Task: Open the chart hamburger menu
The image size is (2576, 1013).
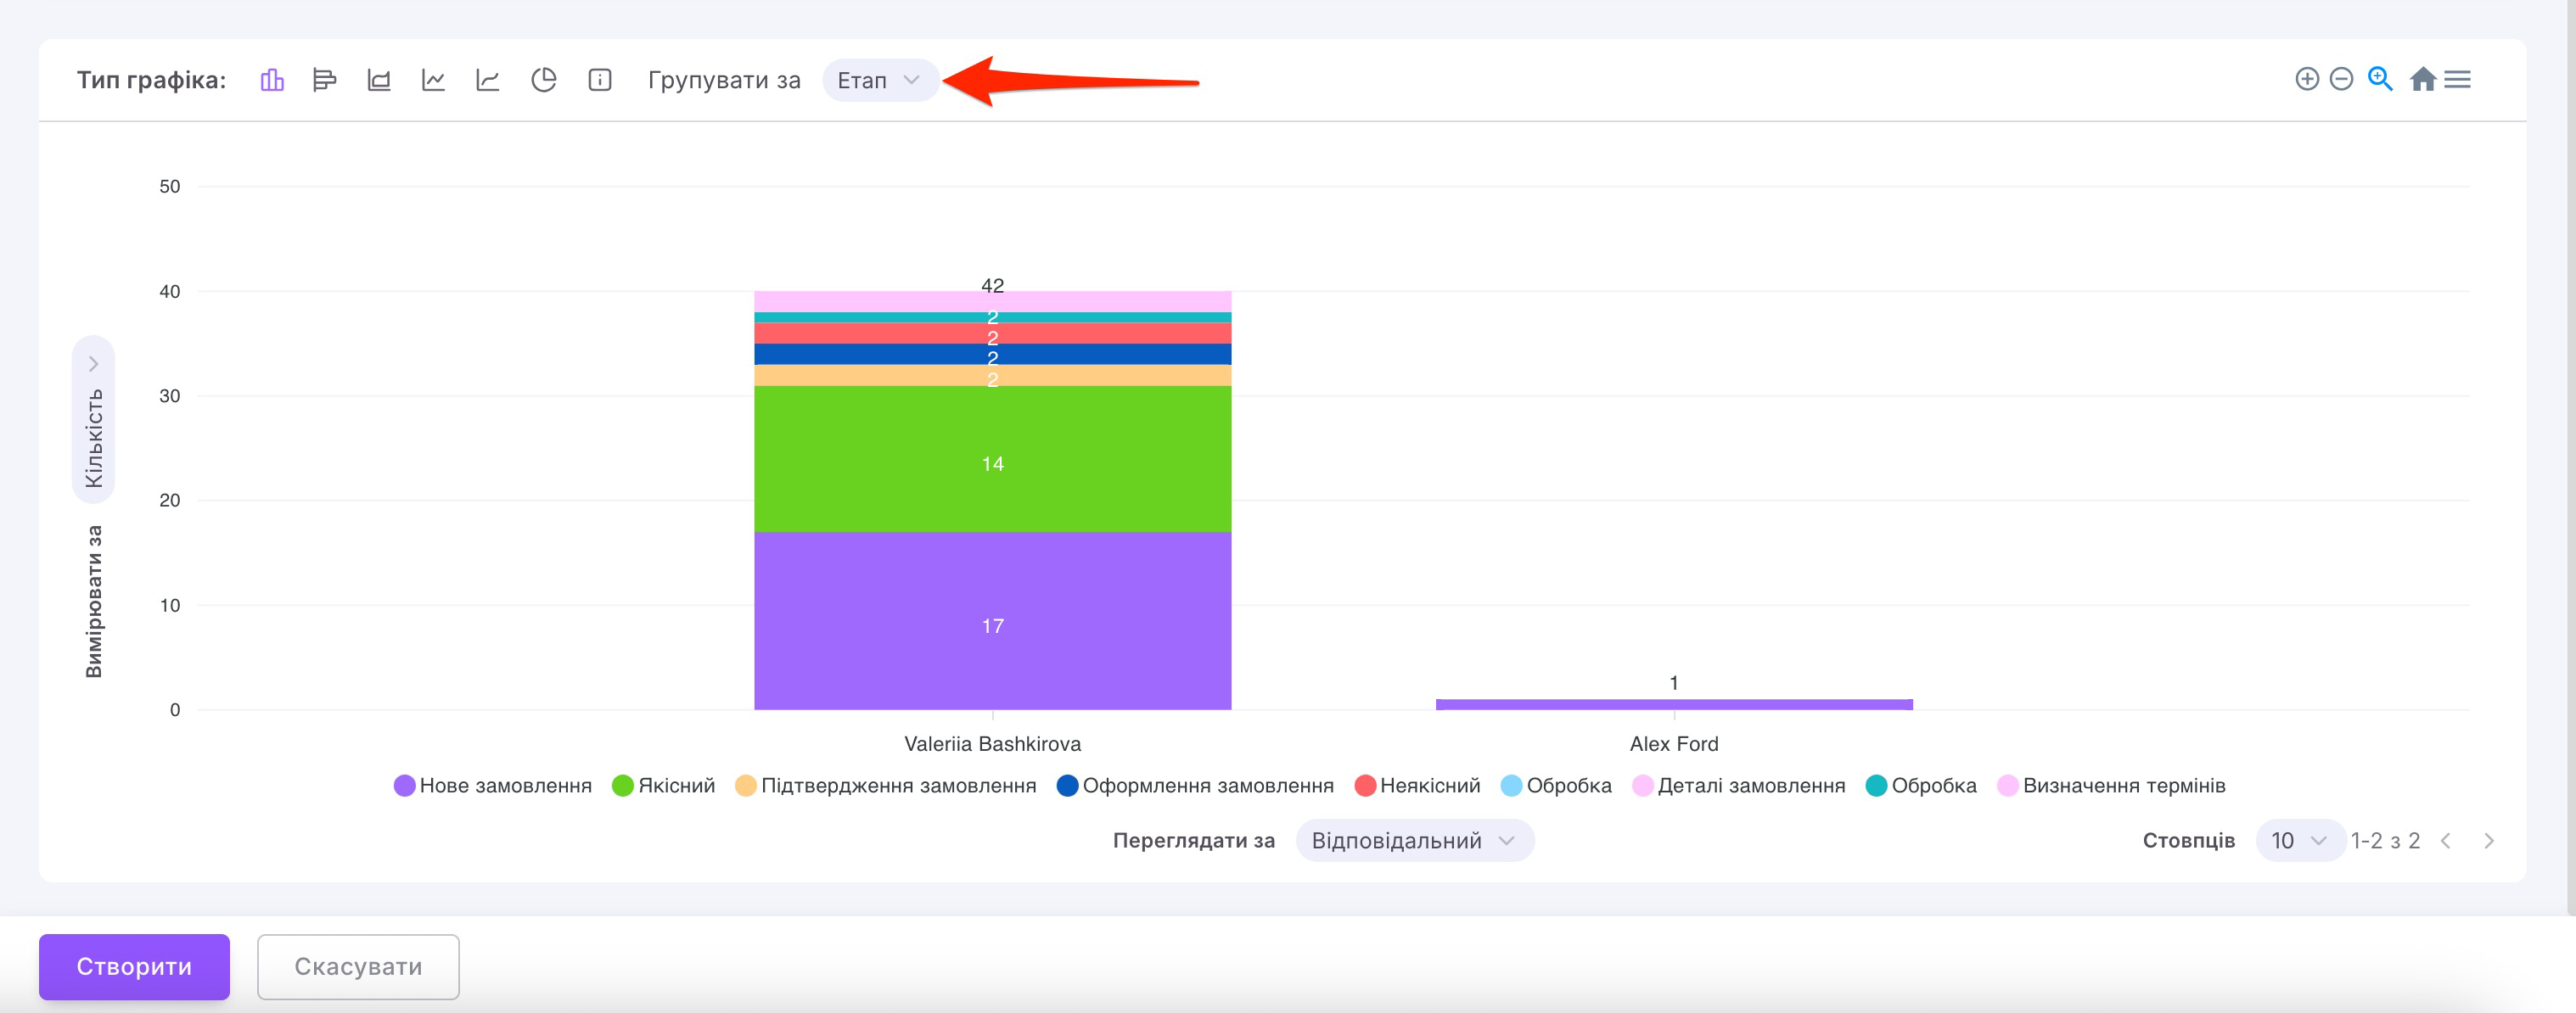Action: [x=2457, y=79]
